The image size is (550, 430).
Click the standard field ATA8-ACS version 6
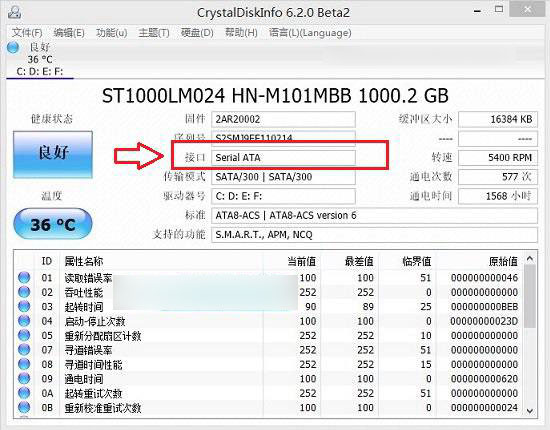pos(374,215)
